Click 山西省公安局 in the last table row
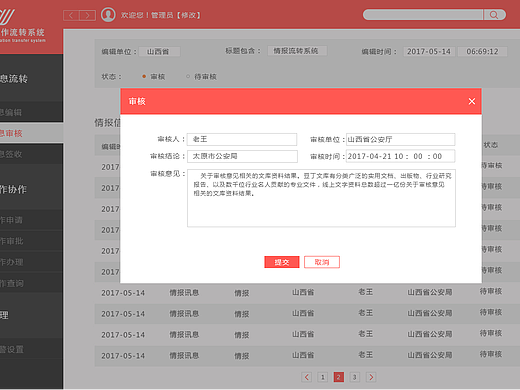This screenshot has height=390, width=520. (430, 355)
